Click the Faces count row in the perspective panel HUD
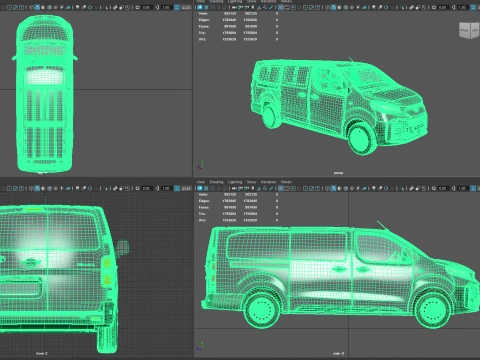This screenshot has width=480, height=360. click(x=238, y=26)
